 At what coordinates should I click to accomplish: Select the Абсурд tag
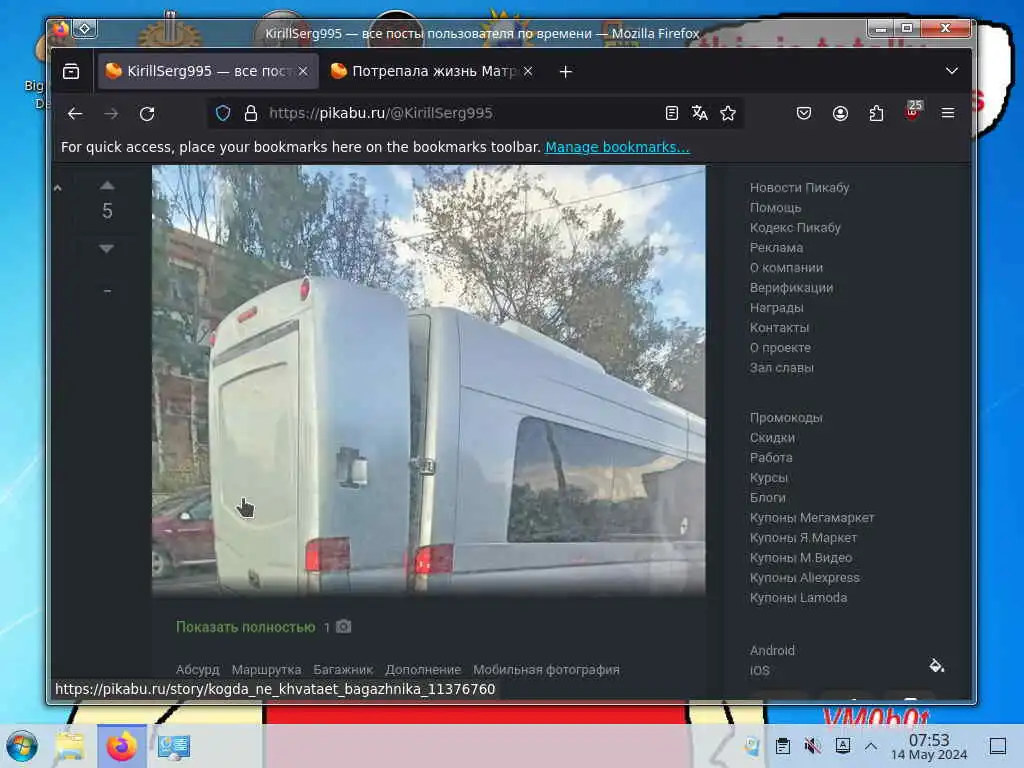198,669
